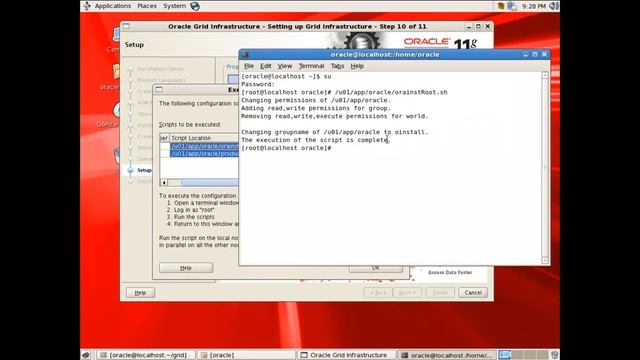Maximize the Oracle Grid Infrastructure window

pyautogui.click(x=478, y=26)
